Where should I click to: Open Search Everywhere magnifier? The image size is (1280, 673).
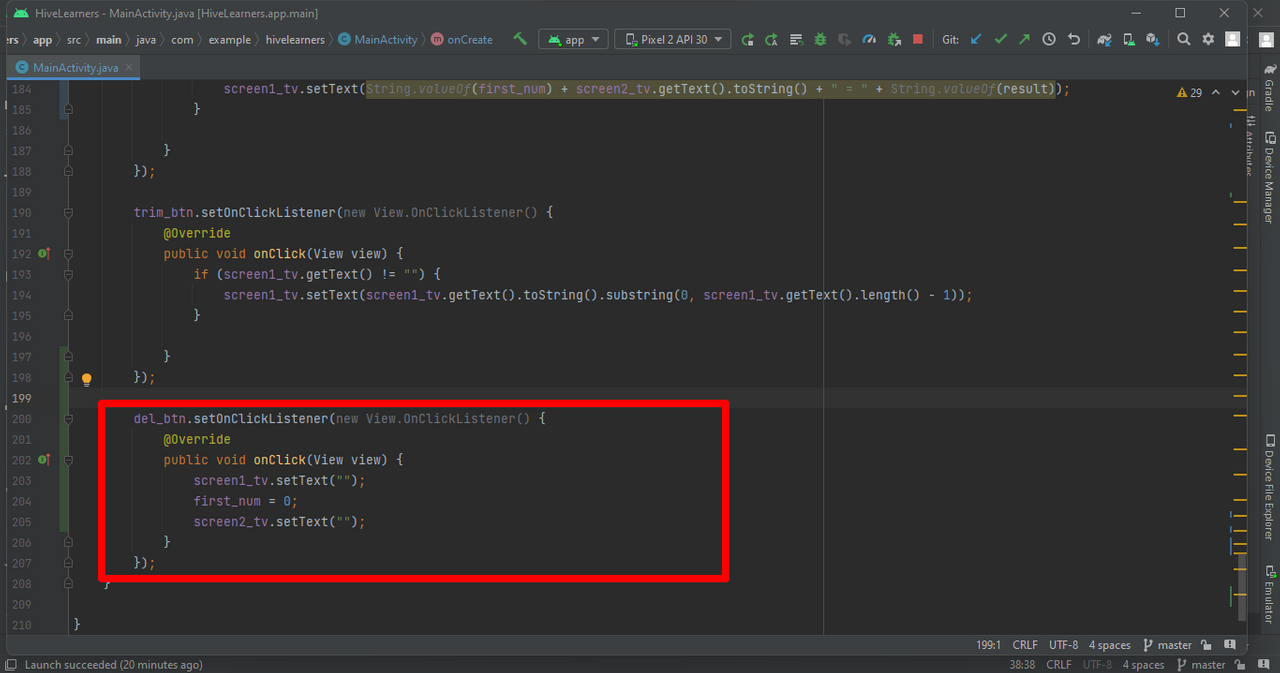point(1184,39)
